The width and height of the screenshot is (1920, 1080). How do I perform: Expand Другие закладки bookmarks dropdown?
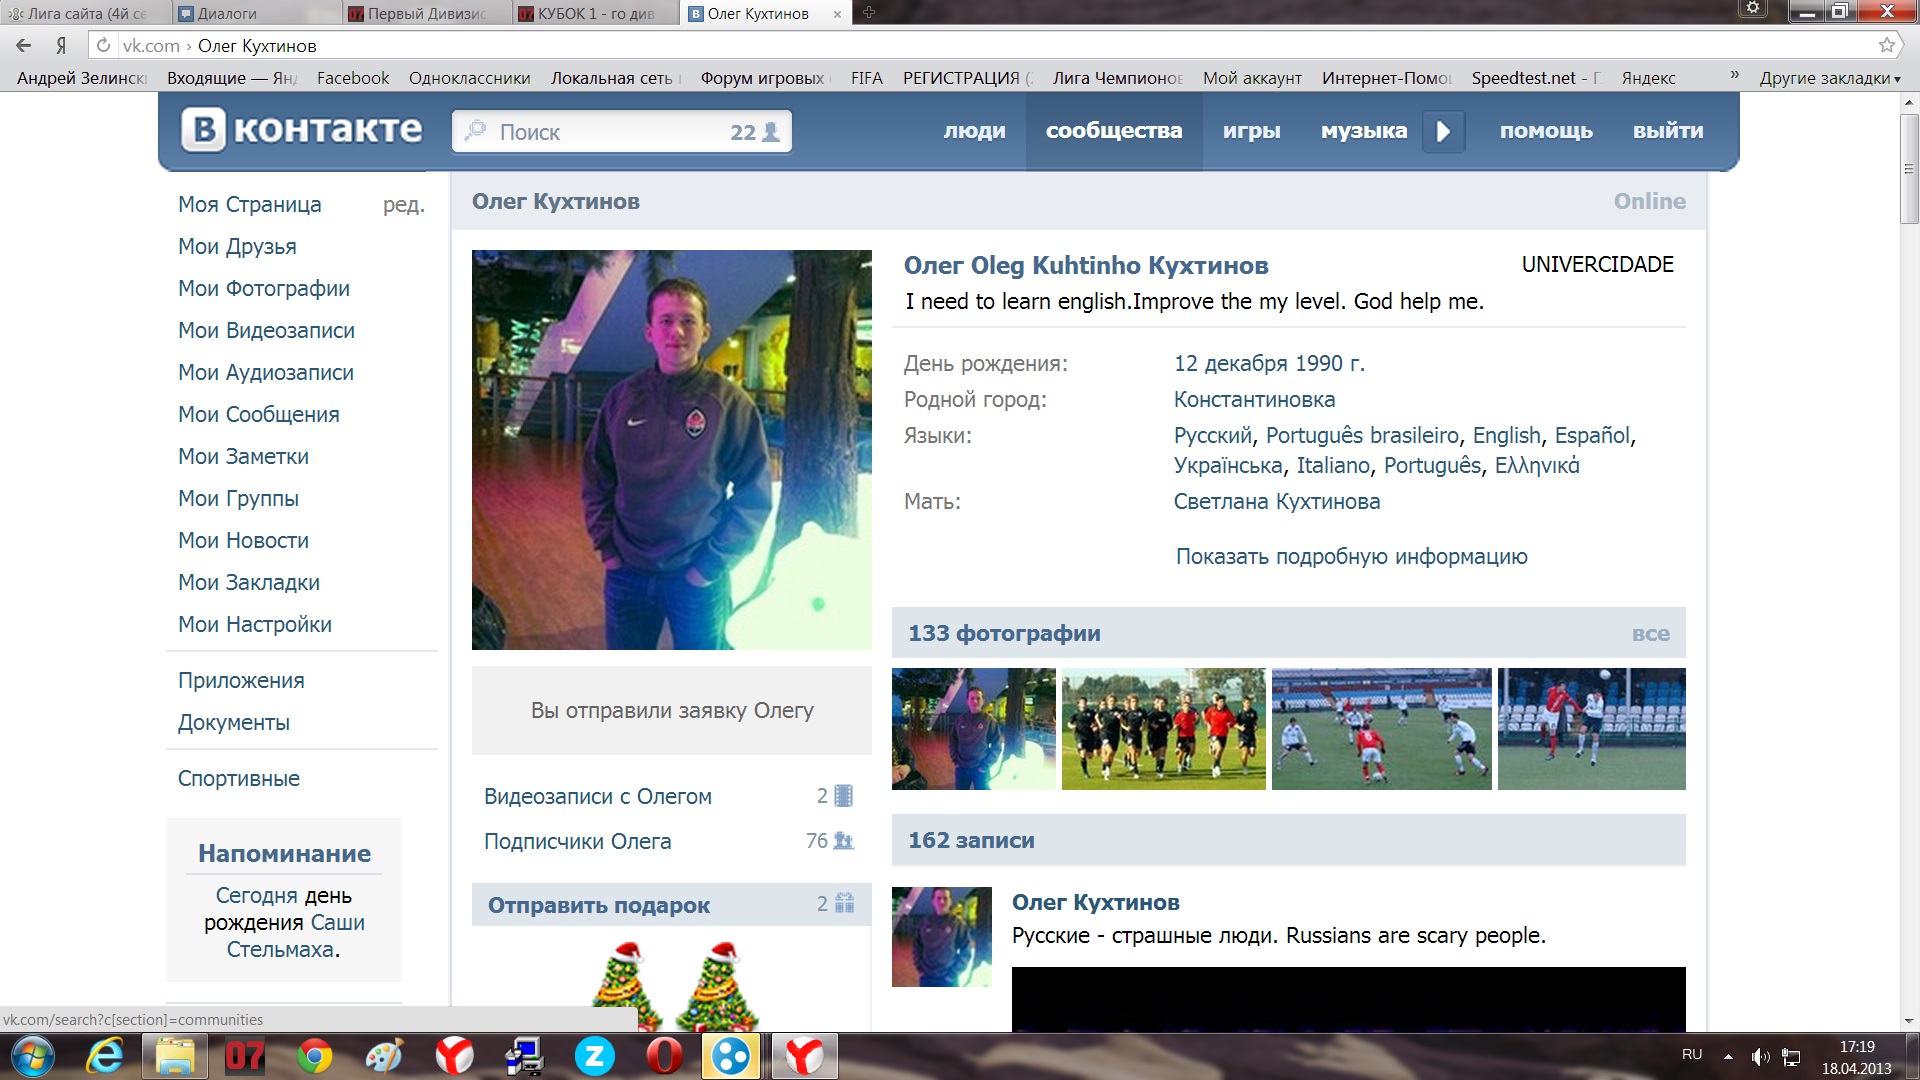click(1829, 78)
